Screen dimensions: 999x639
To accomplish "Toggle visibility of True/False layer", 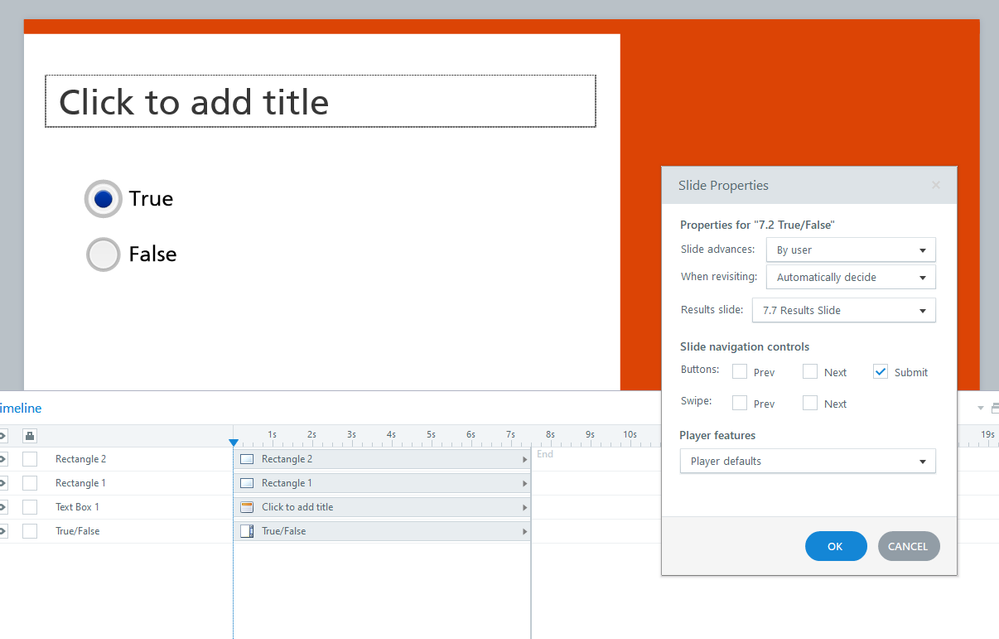I will pos(3,531).
